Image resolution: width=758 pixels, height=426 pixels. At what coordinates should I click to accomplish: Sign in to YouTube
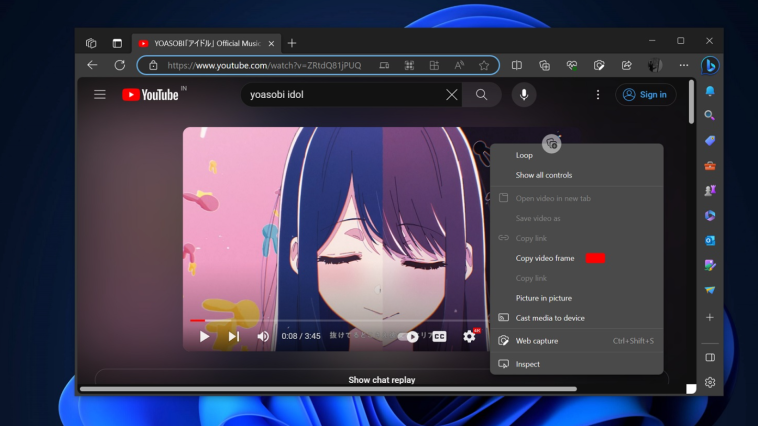click(645, 94)
